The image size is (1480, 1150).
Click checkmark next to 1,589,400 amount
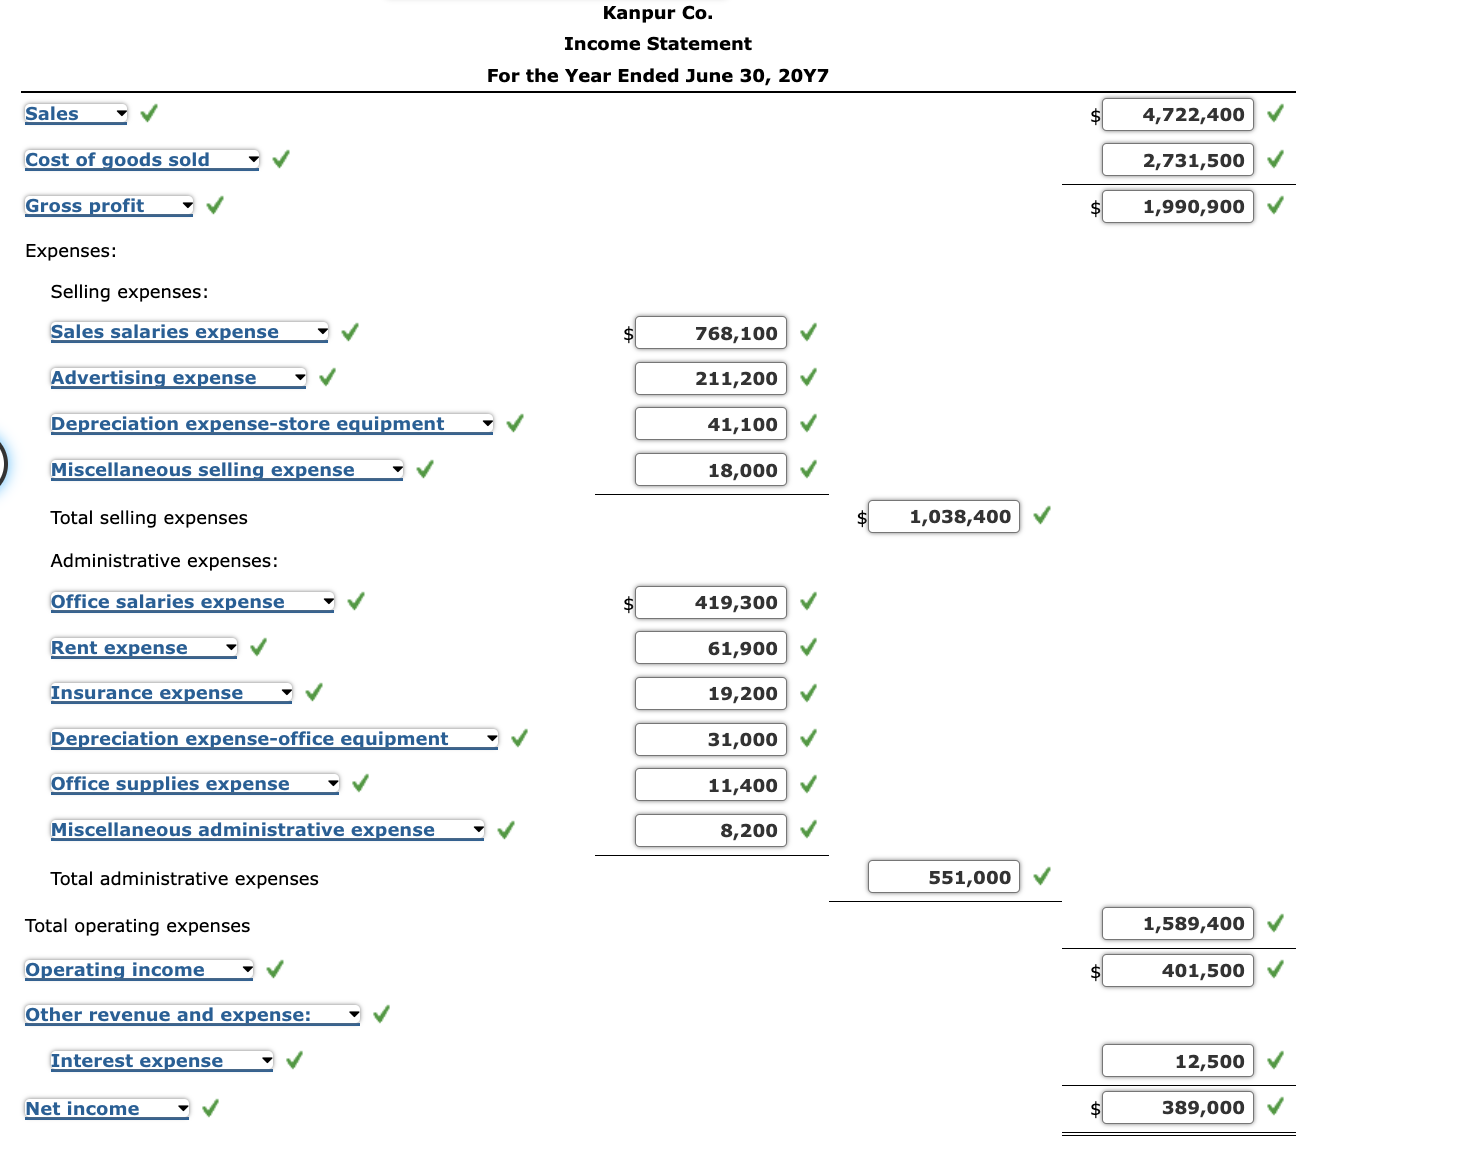point(1276,923)
